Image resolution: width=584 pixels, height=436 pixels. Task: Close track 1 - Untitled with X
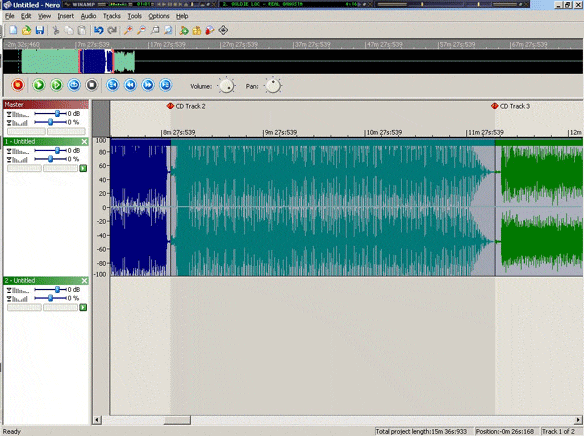point(84,141)
